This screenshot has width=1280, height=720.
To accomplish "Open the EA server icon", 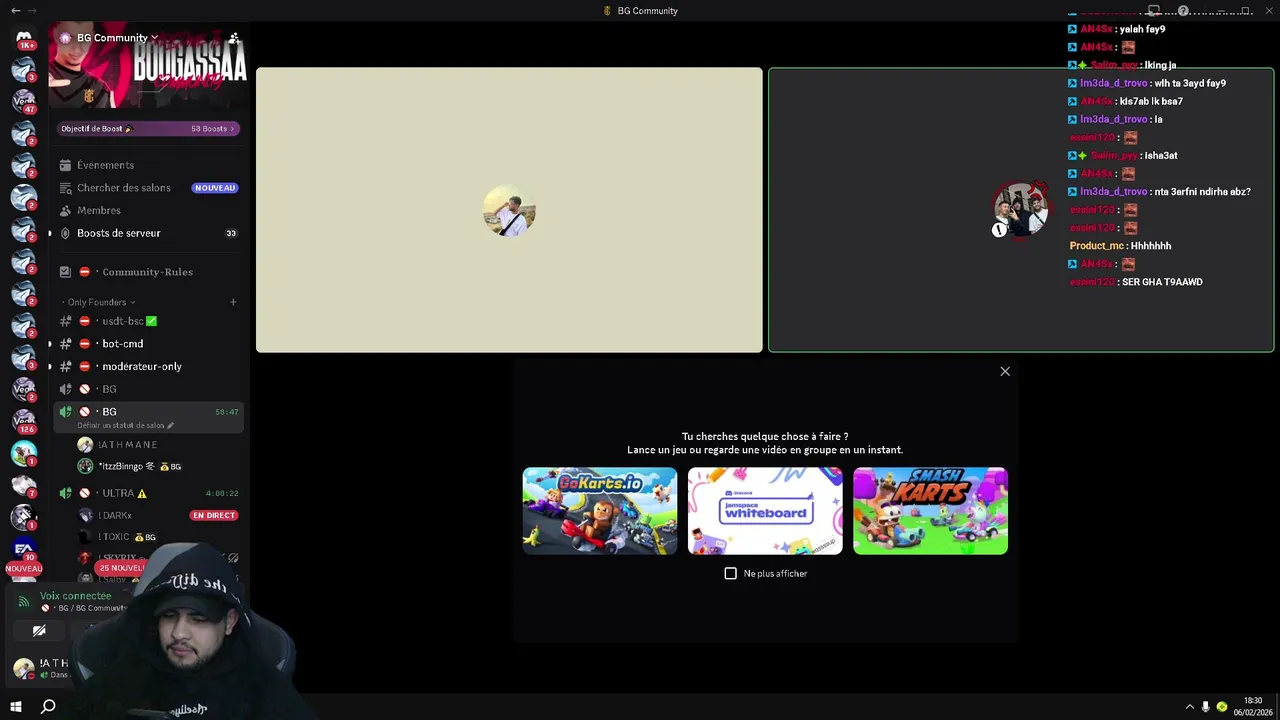I will pos(24,549).
